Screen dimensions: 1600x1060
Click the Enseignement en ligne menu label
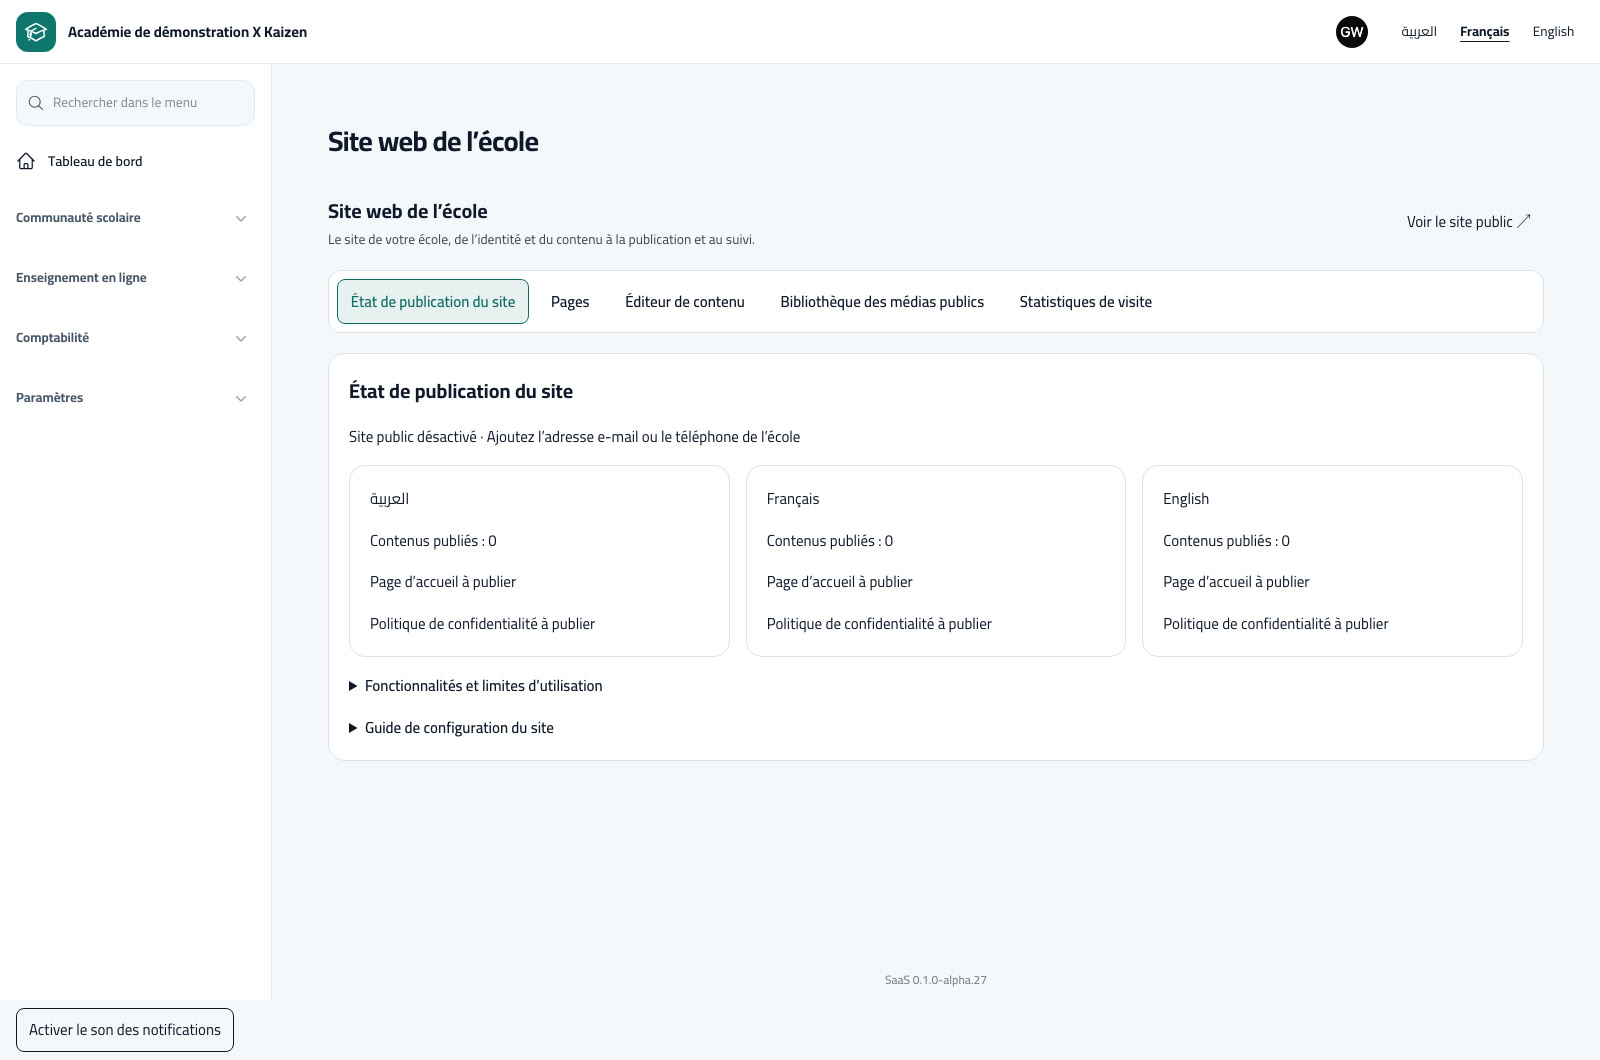[x=81, y=278]
